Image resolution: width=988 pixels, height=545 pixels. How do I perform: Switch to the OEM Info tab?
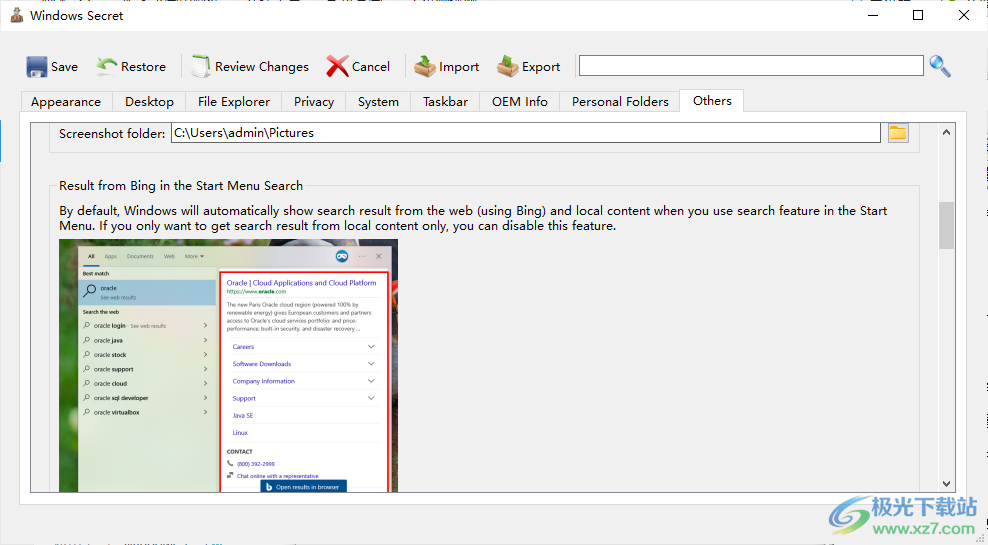tap(519, 102)
